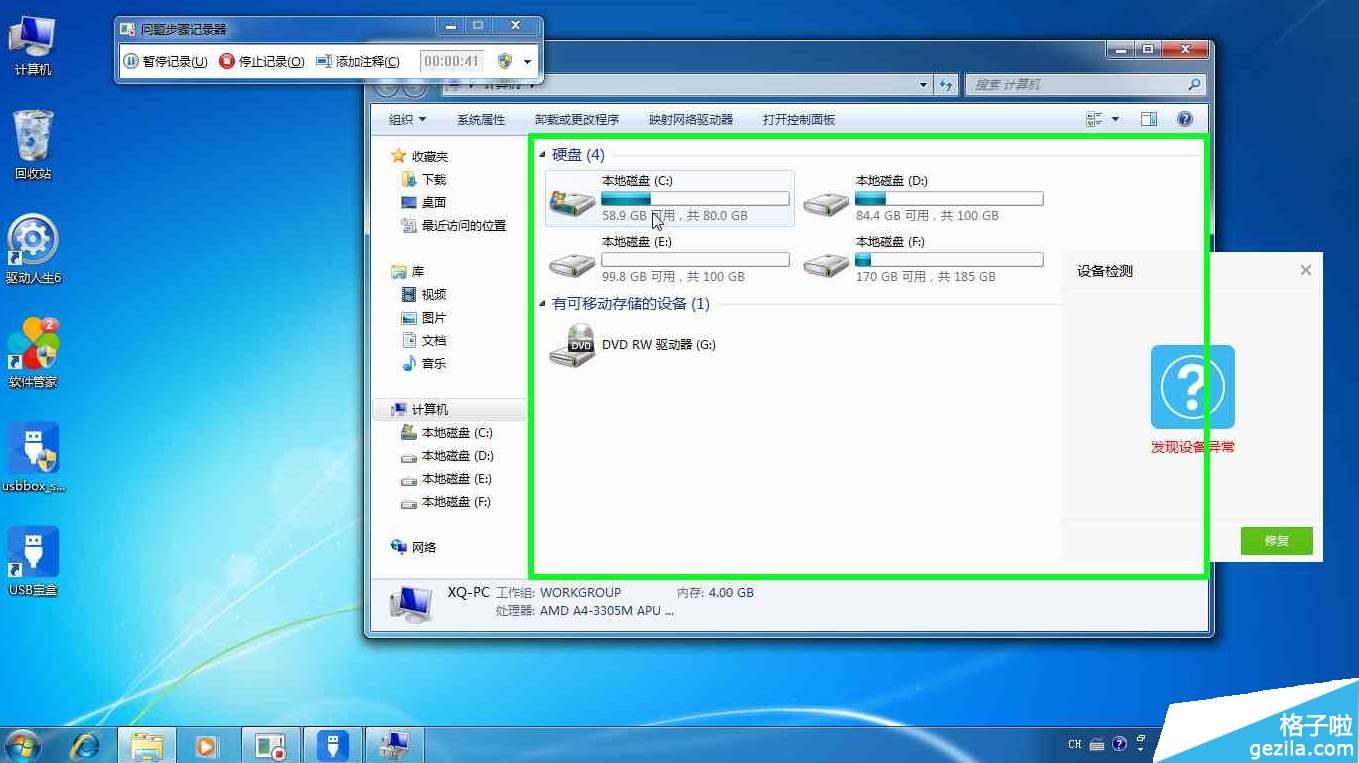1359x763 pixels.
Task: Launch Internet Explorer from the taskbar
Action: 86,745
